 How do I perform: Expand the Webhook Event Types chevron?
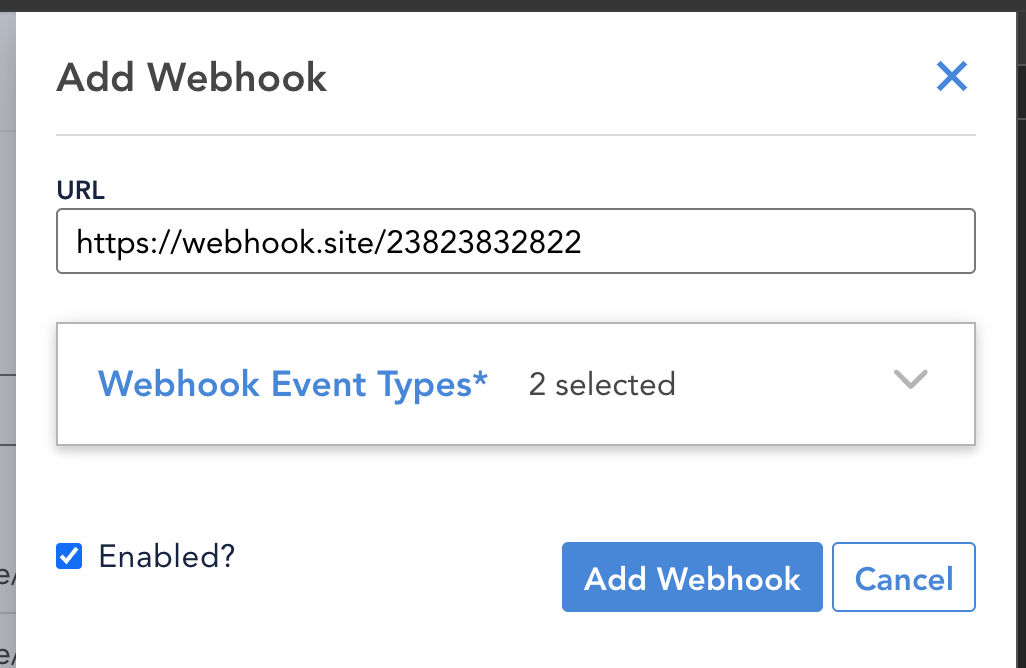pos(910,379)
